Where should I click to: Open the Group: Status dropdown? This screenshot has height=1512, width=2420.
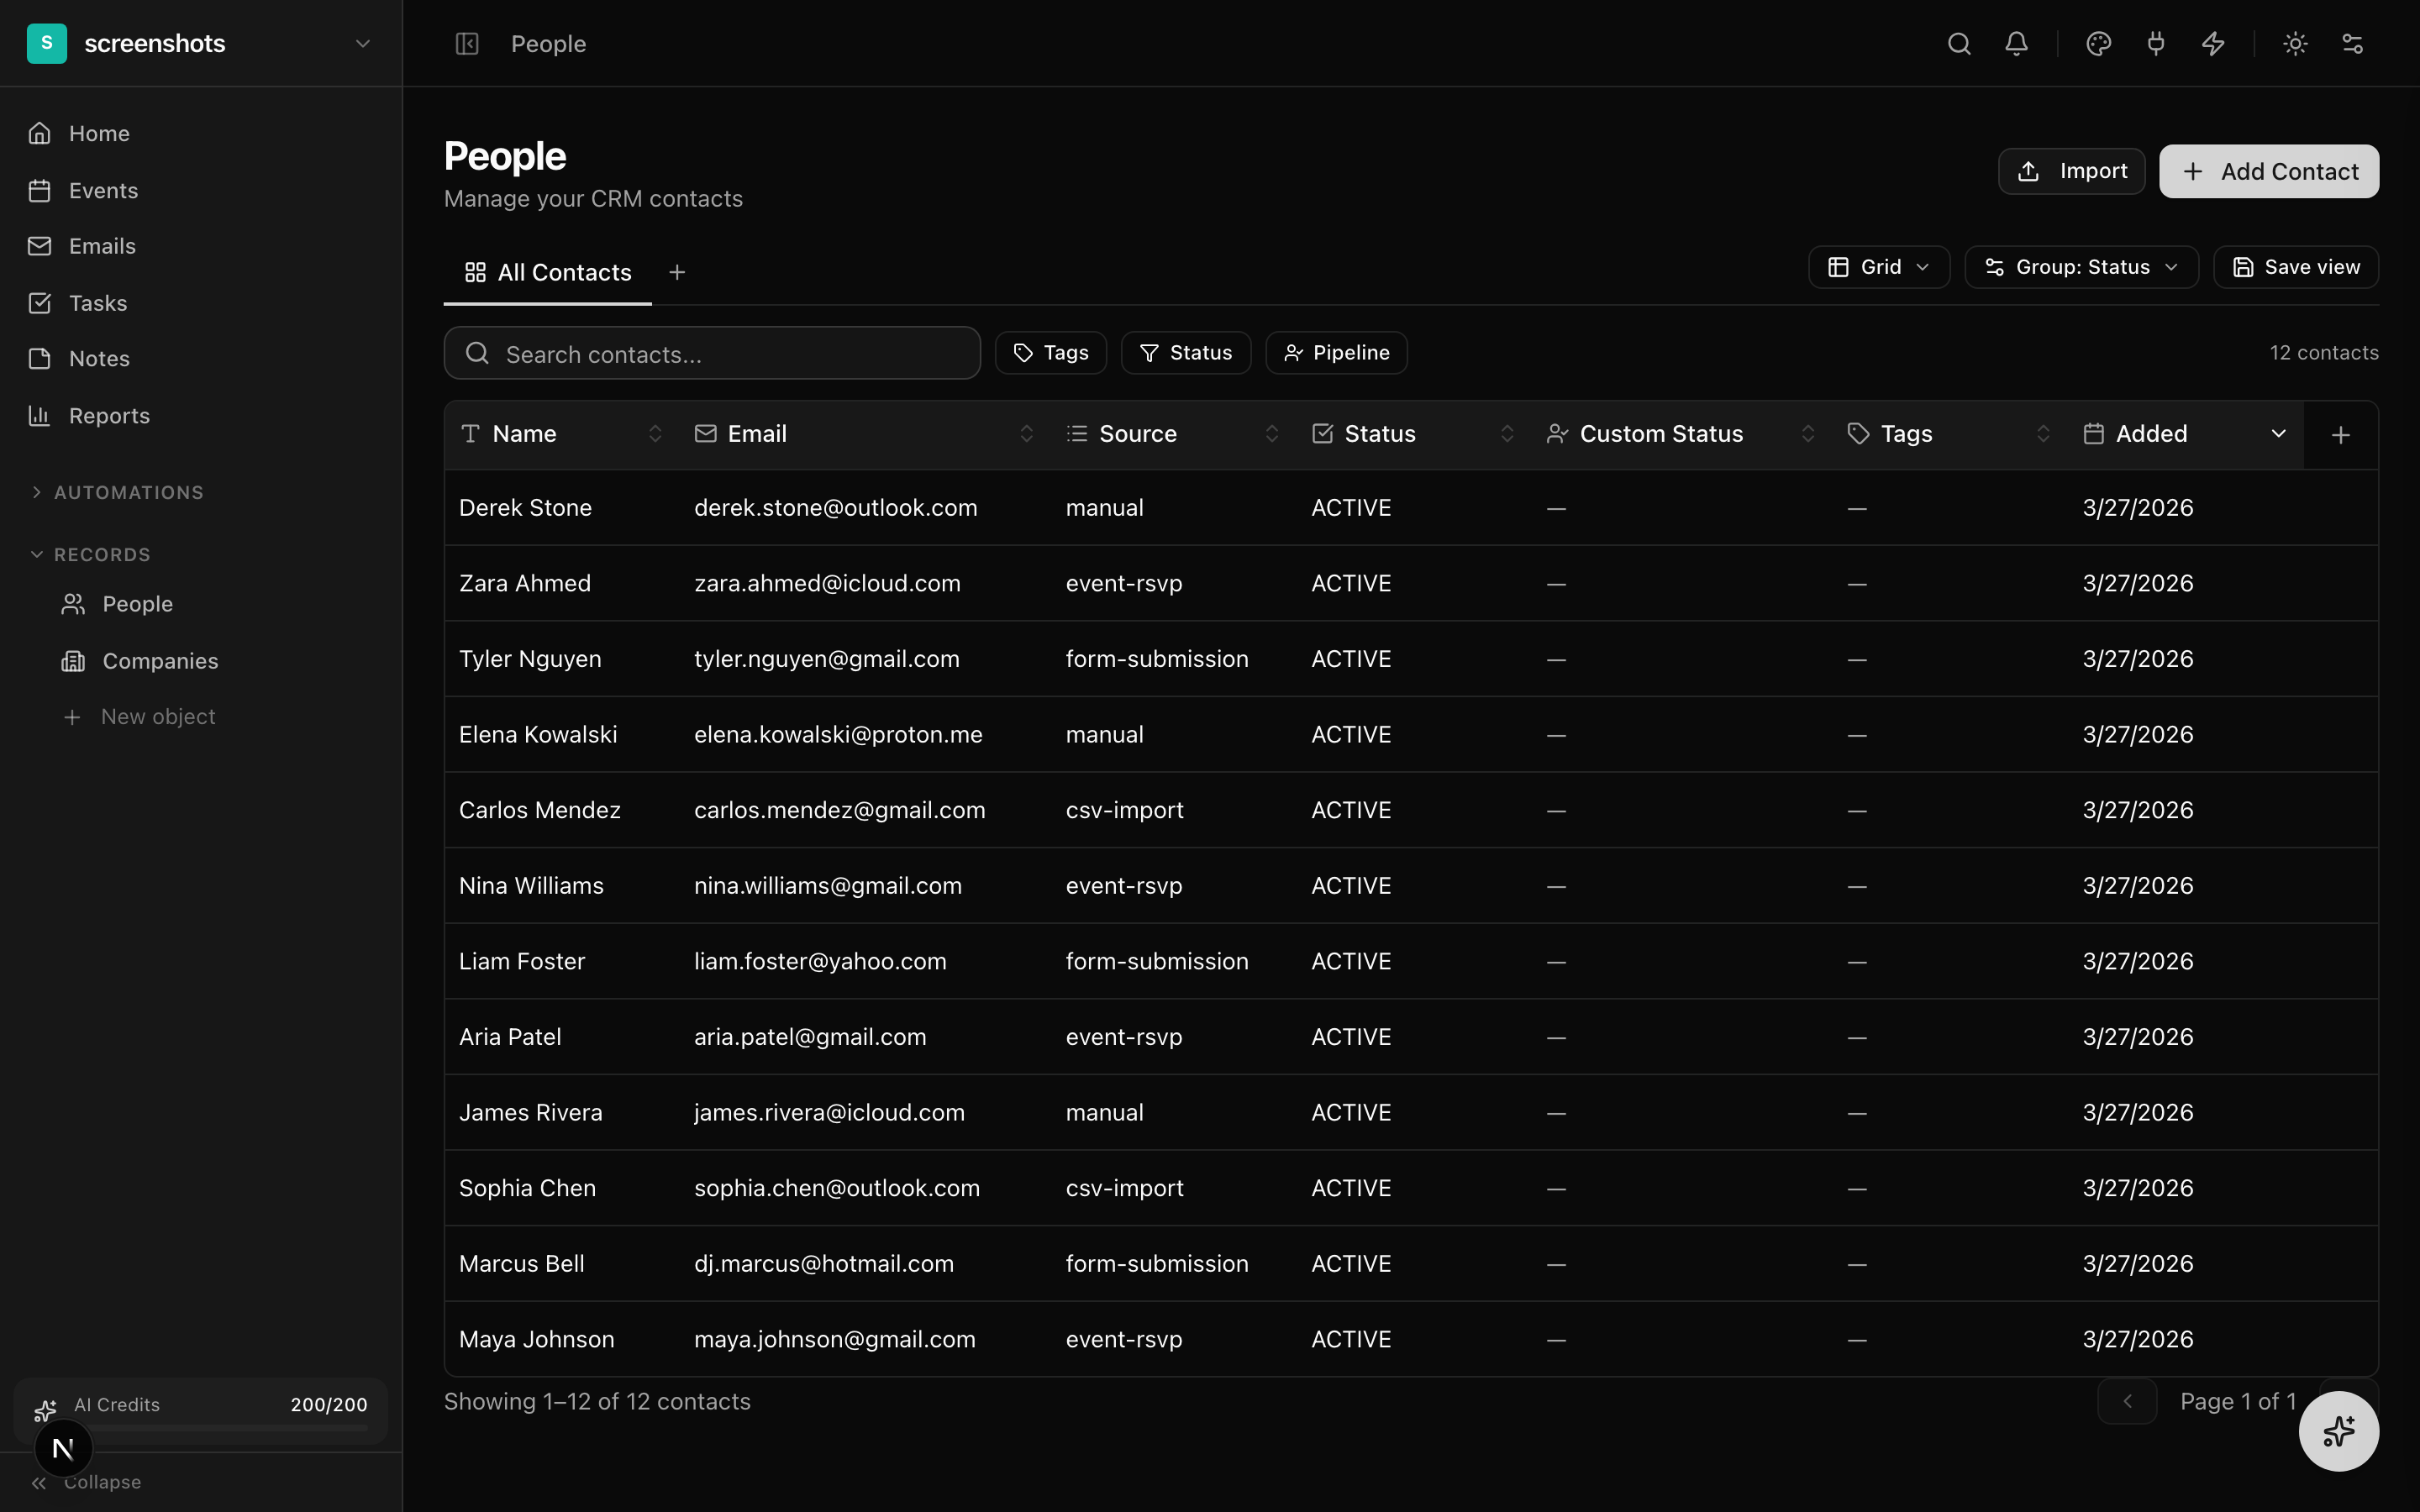coord(2081,267)
